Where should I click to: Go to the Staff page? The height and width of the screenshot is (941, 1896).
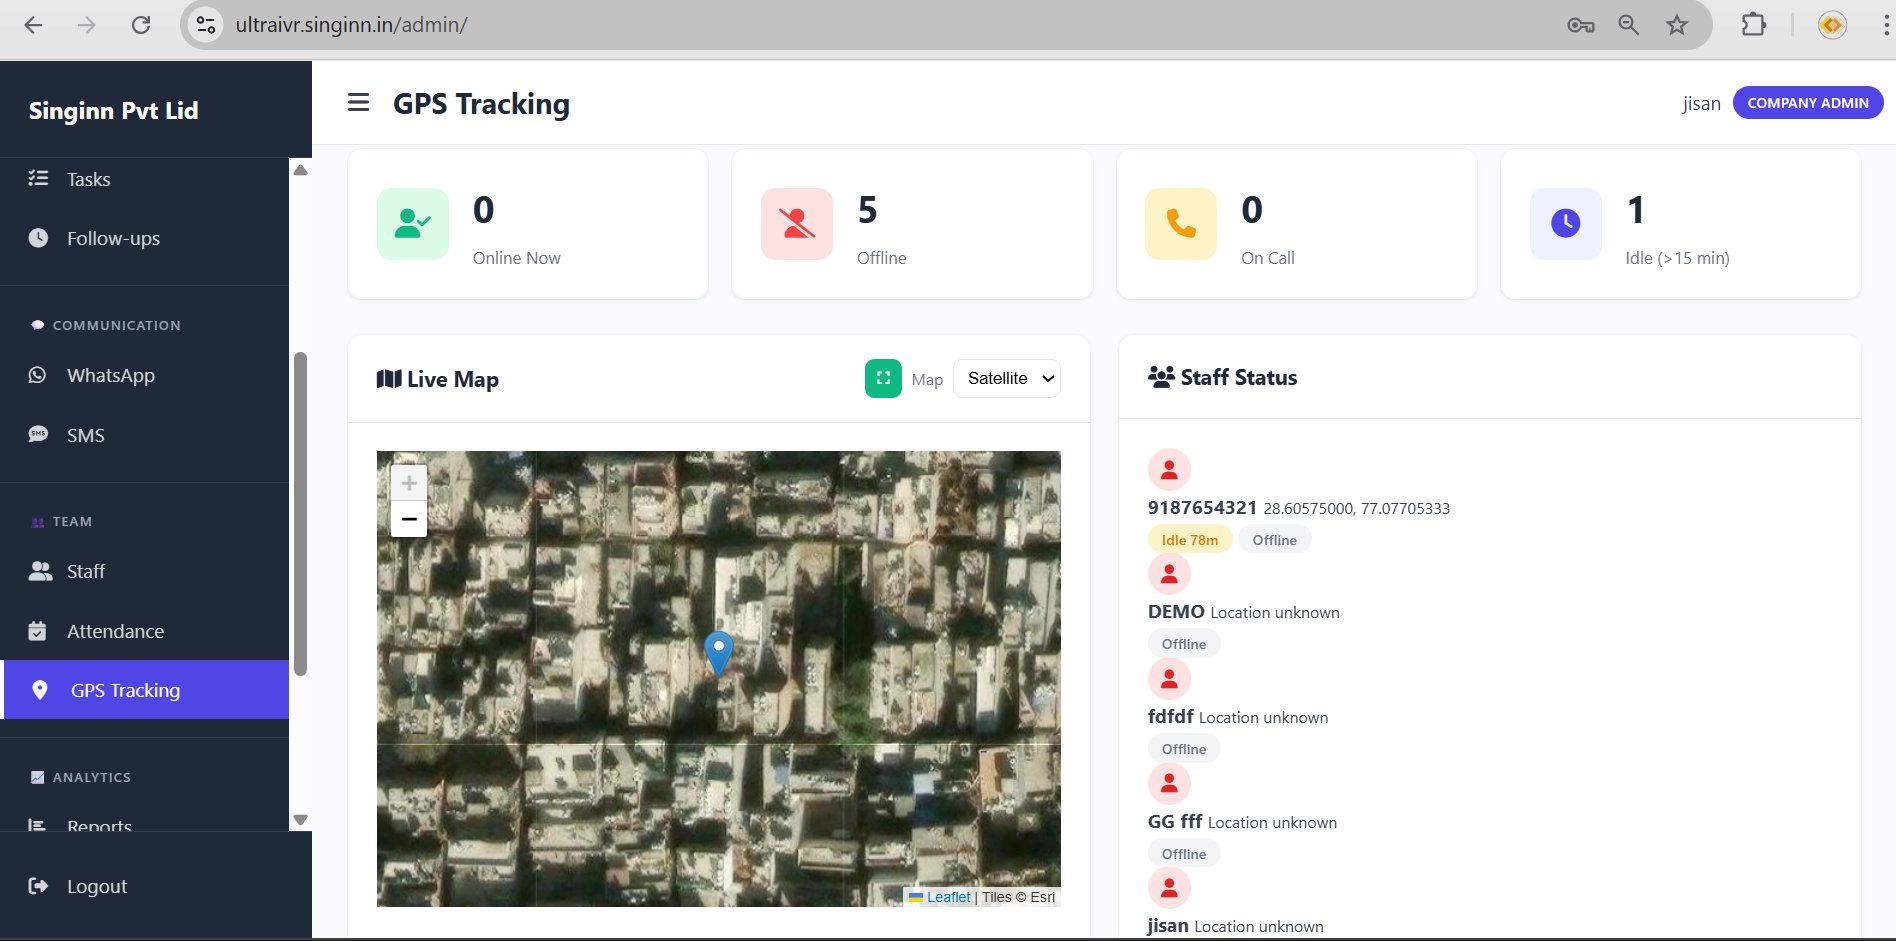(85, 572)
